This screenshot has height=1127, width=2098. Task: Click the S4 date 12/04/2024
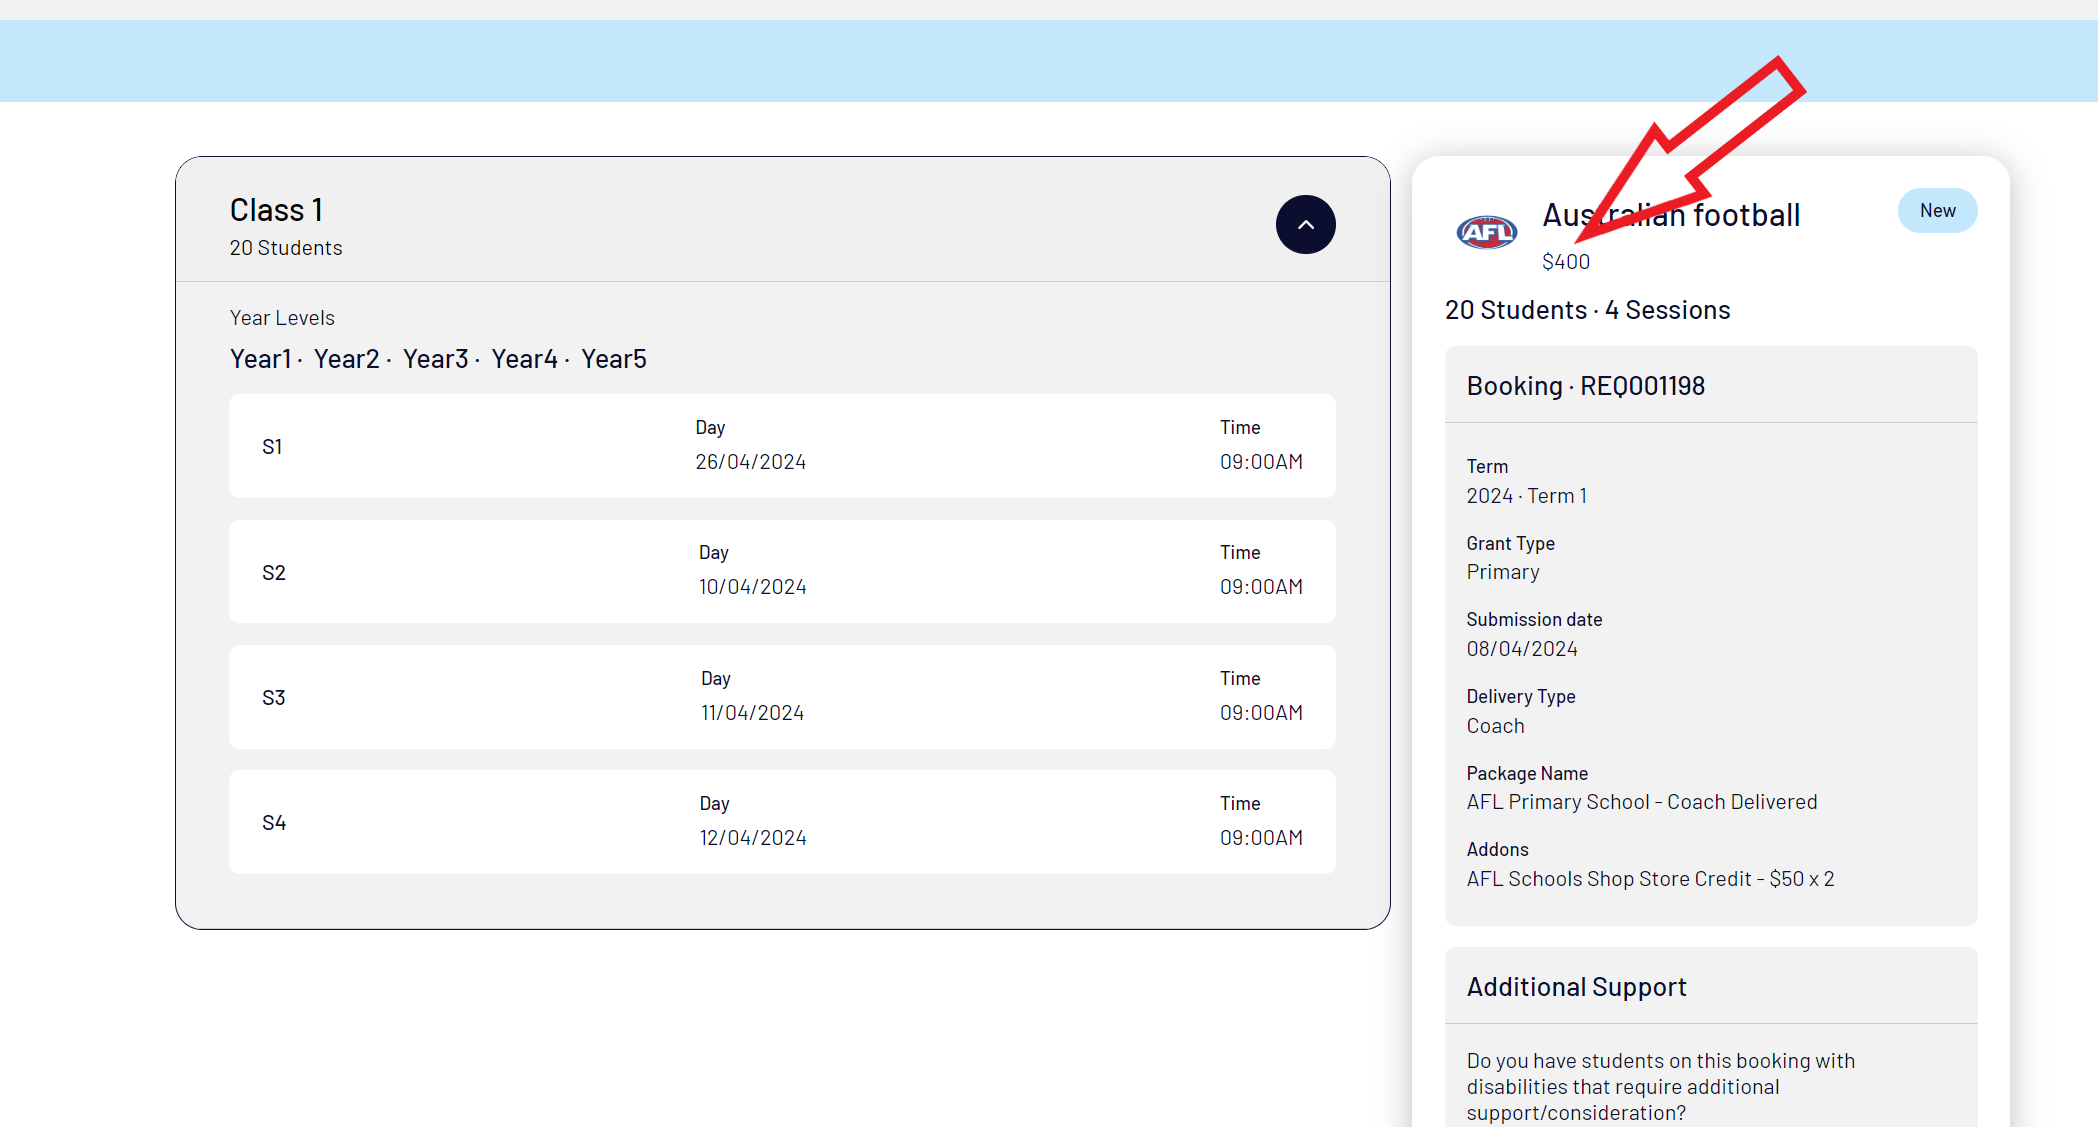[x=752, y=838]
